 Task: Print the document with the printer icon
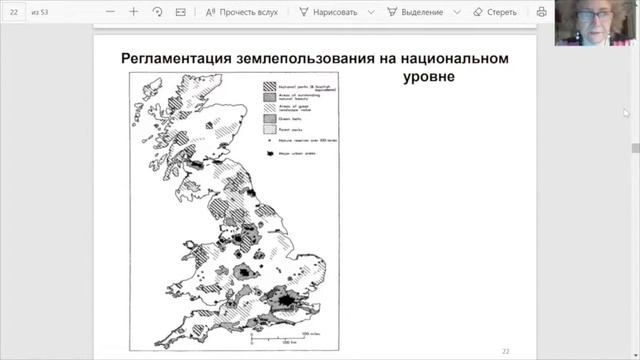click(542, 12)
